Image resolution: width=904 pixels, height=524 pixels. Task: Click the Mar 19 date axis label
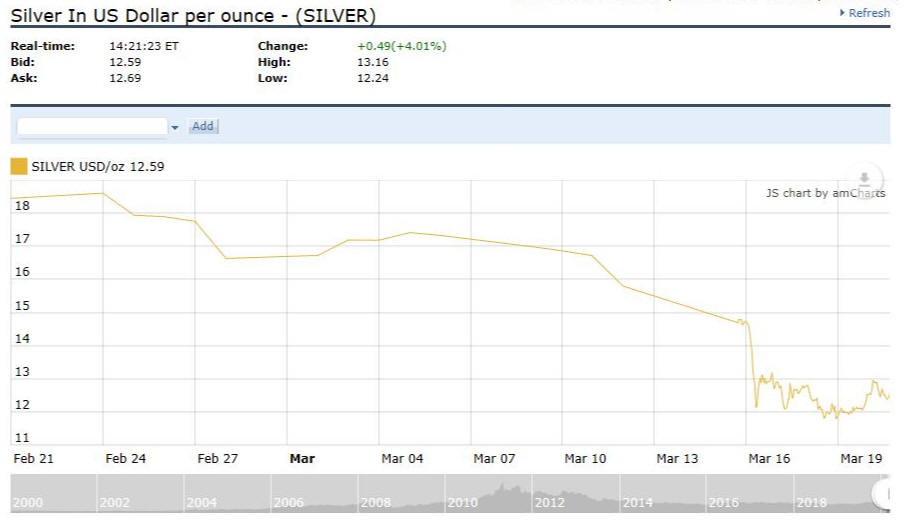861,459
